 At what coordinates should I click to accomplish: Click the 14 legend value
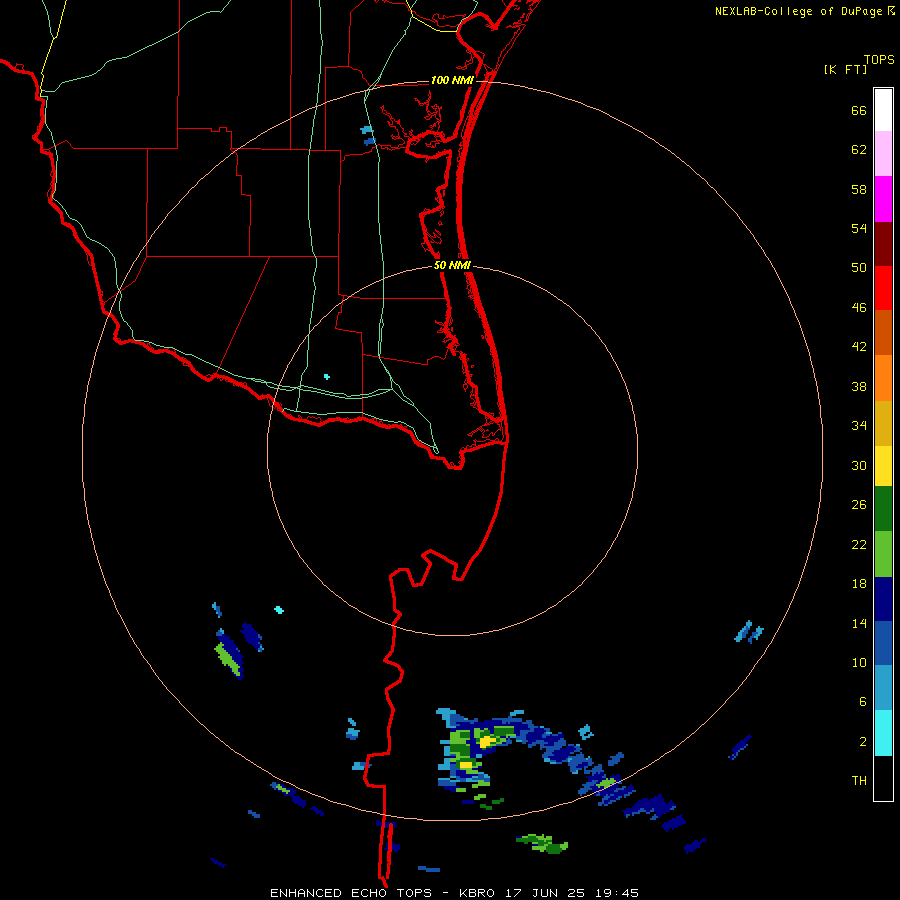click(859, 623)
